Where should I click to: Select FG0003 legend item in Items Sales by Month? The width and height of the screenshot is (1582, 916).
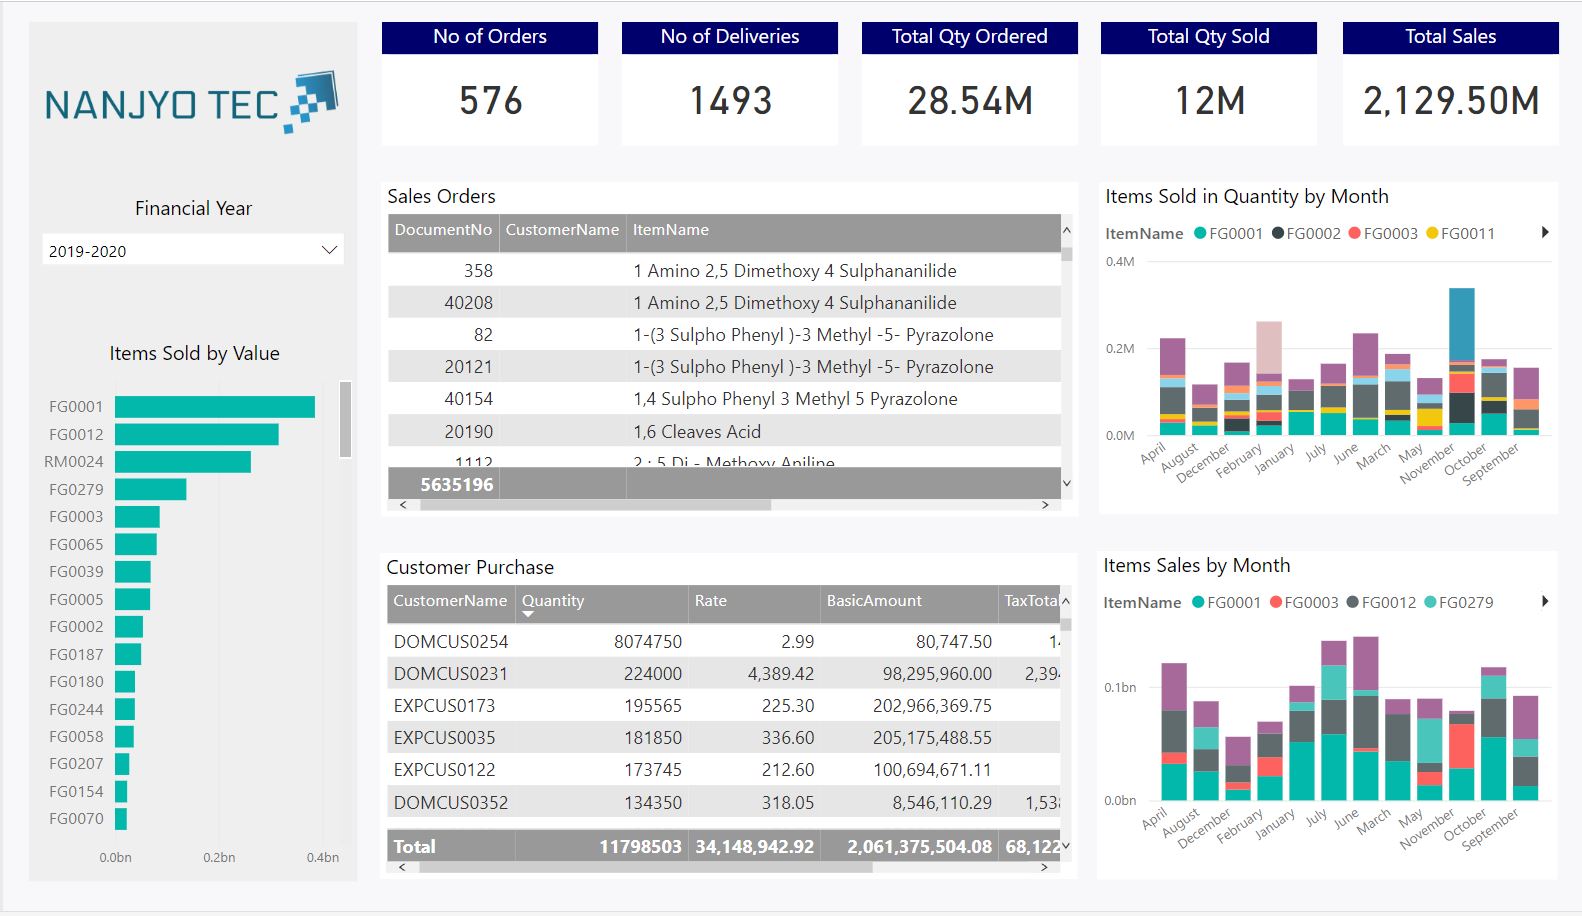click(x=1303, y=602)
